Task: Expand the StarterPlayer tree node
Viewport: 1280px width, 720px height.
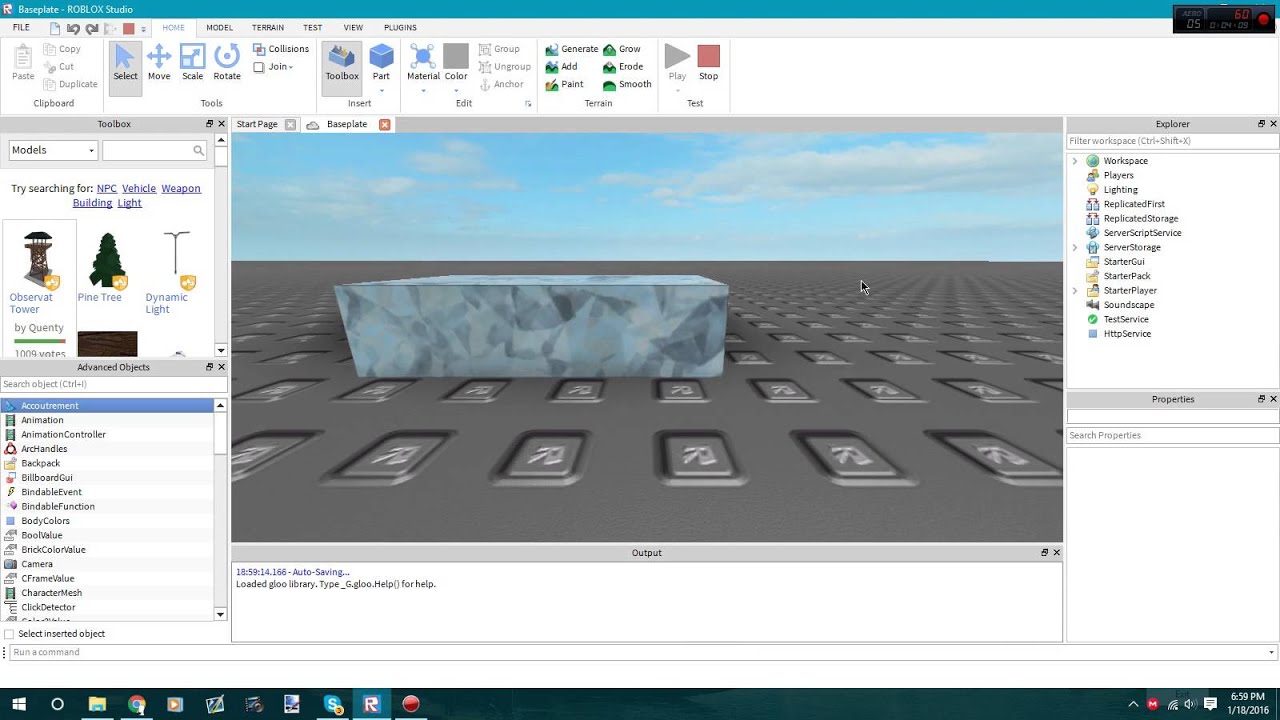Action: [x=1075, y=291]
